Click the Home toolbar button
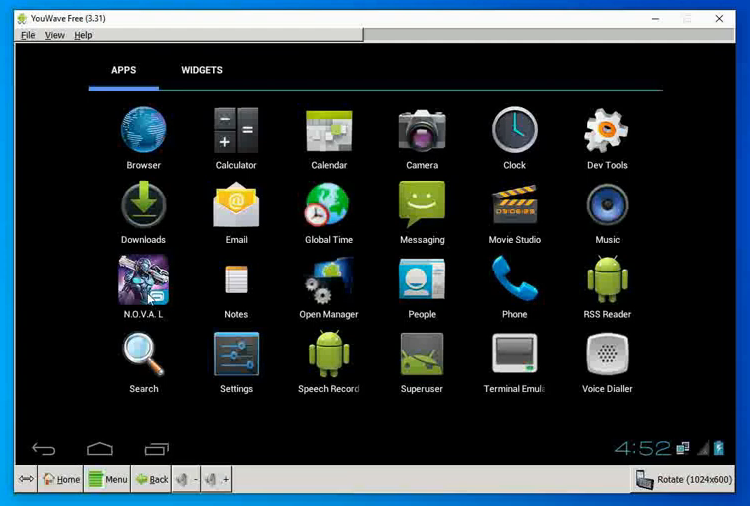 [x=61, y=479]
